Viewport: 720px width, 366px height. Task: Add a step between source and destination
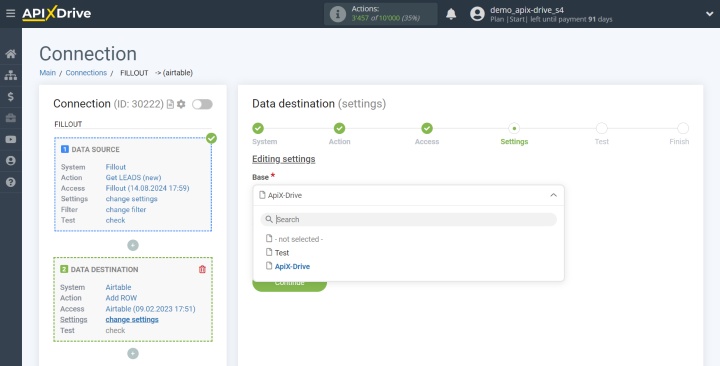[133, 245]
